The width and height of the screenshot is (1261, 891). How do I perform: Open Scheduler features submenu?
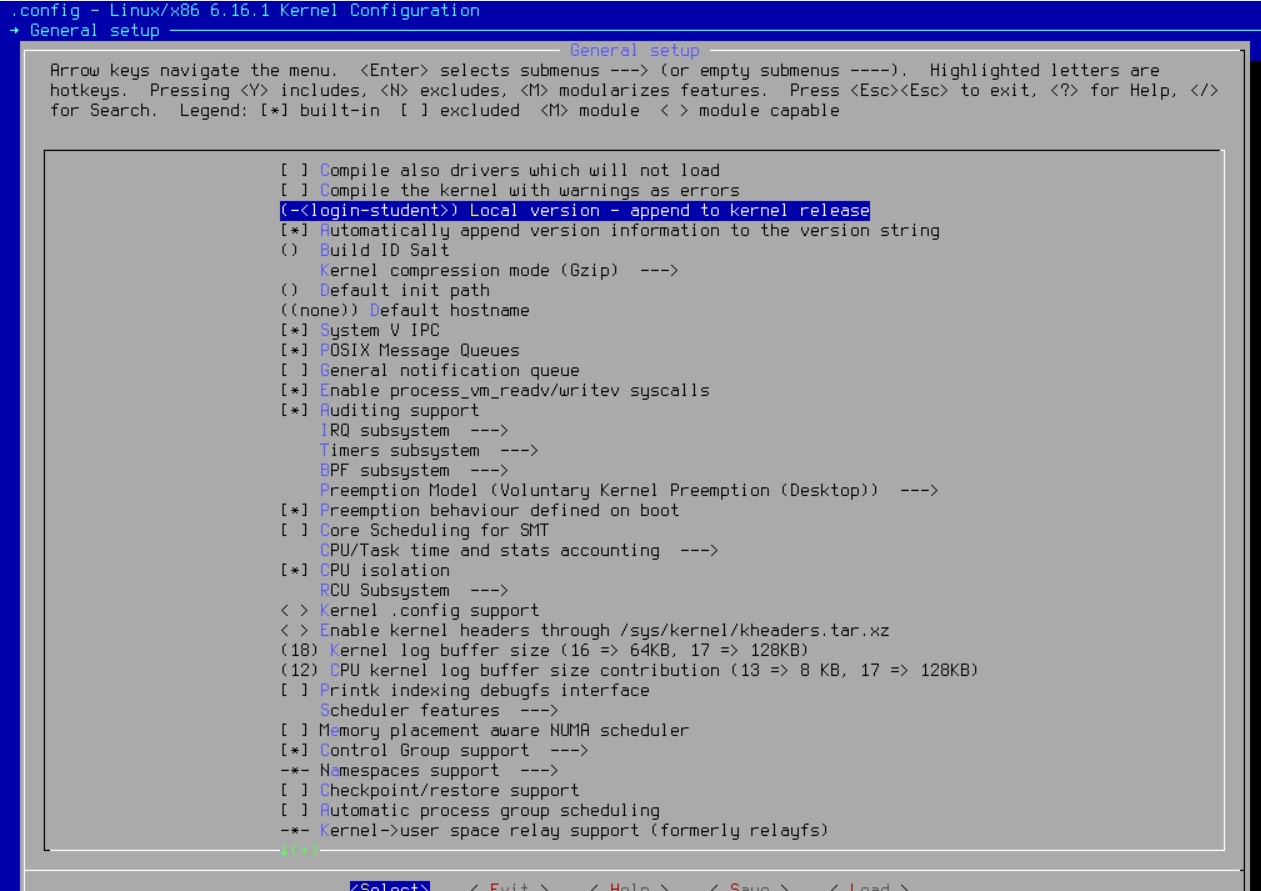click(440, 710)
